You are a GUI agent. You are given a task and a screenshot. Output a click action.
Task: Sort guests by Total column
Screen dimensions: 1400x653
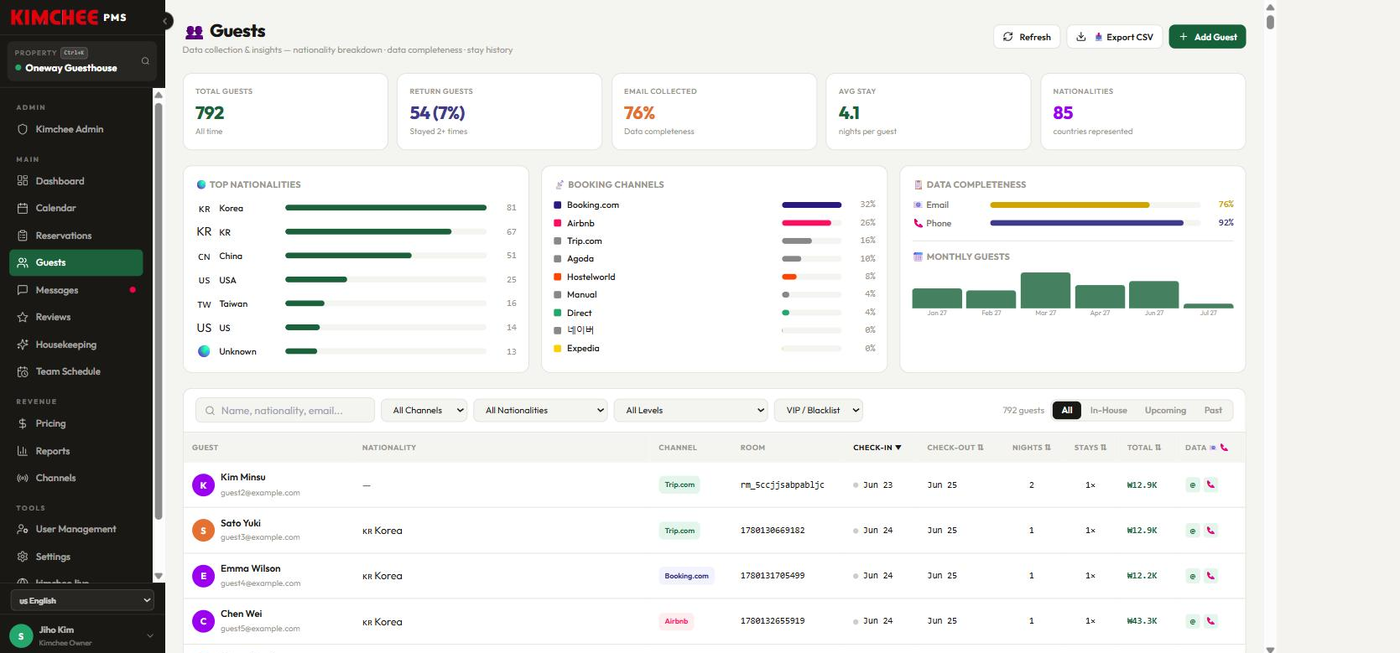pyautogui.click(x=1143, y=447)
